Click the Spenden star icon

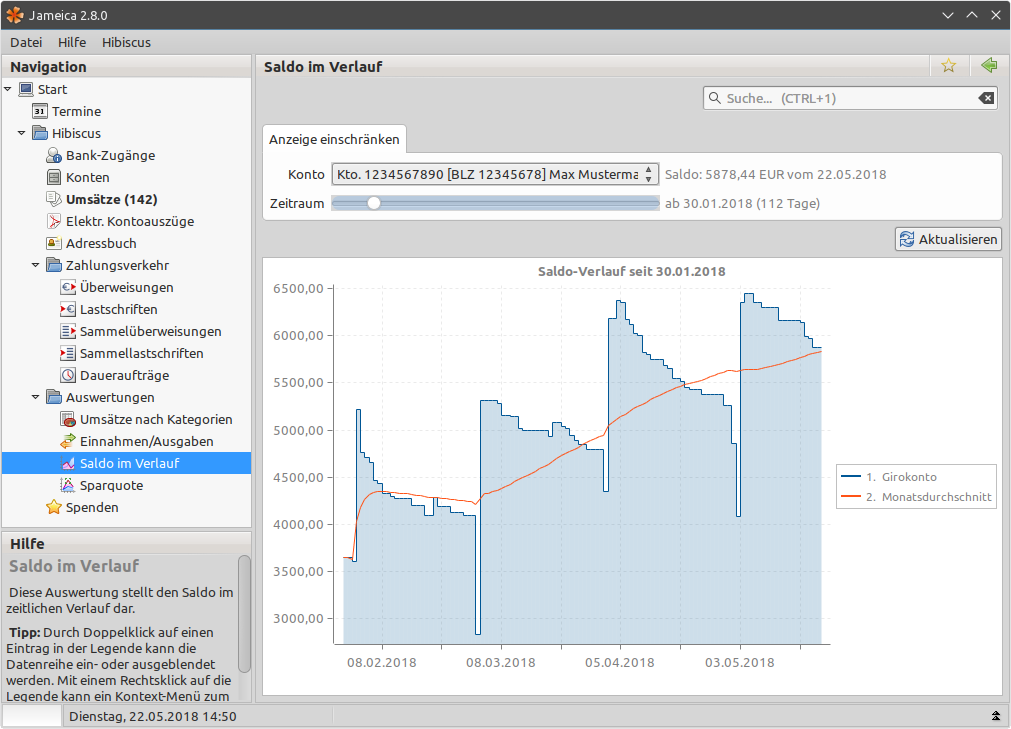(54, 507)
